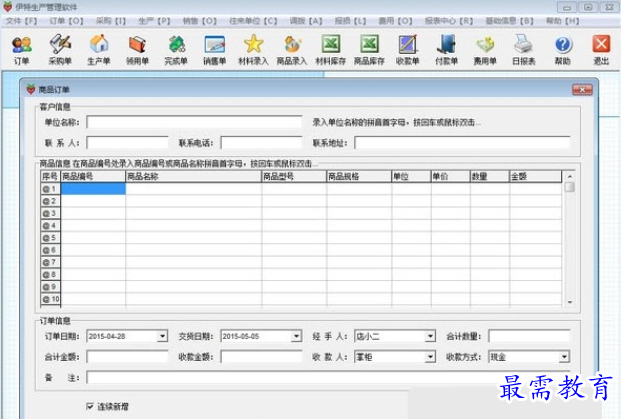The height and width of the screenshot is (419, 621).
Task: Open the 付款单 payment tool
Action: point(446,50)
